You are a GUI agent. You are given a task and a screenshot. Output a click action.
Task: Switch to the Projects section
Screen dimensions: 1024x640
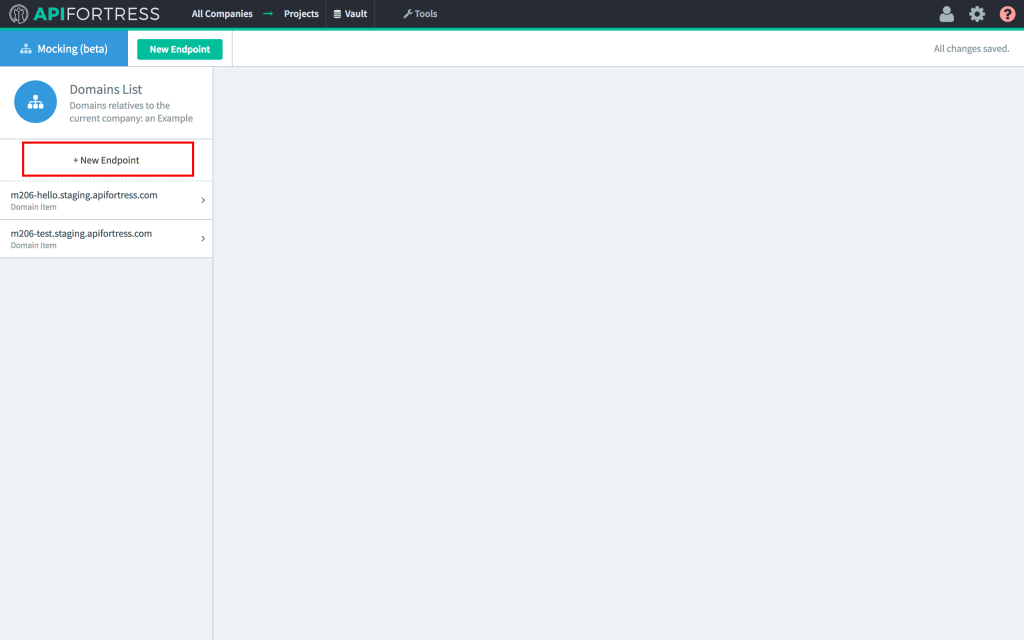301,13
